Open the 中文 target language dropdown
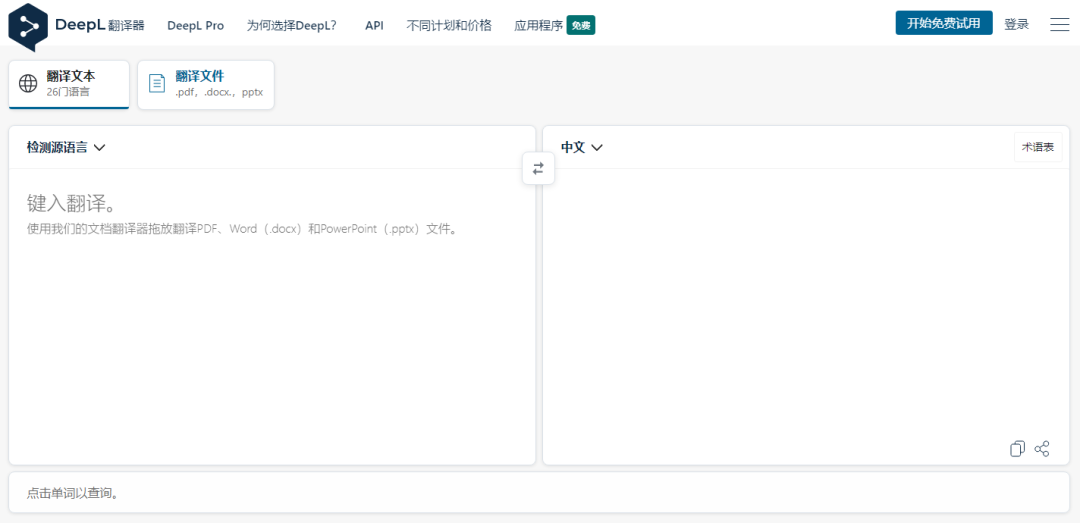This screenshot has height=523, width=1080. pyautogui.click(x=582, y=147)
